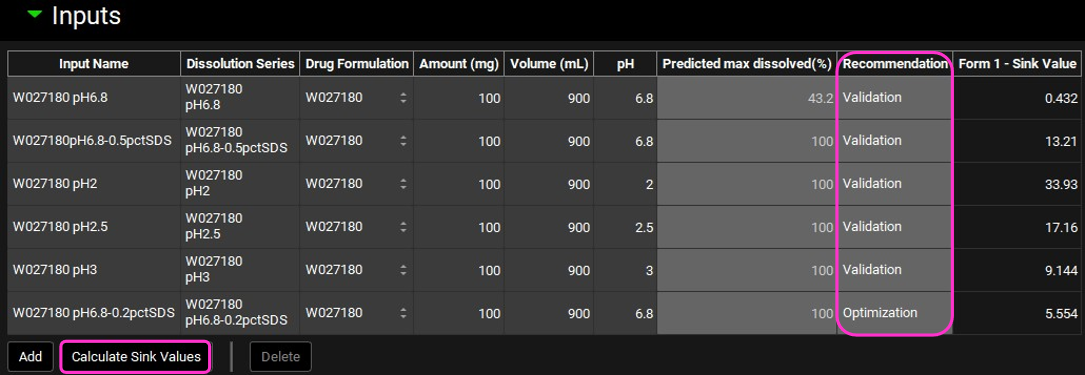Click sink value 5.554

1016,313
